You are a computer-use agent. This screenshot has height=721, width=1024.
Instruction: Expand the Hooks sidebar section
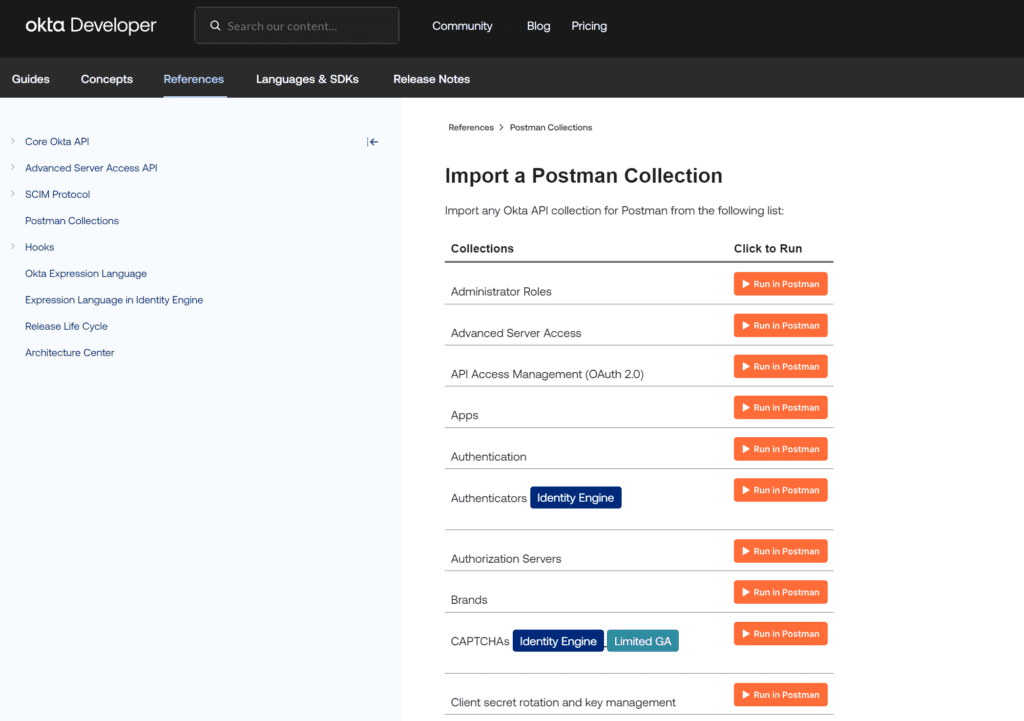(13, 247)
